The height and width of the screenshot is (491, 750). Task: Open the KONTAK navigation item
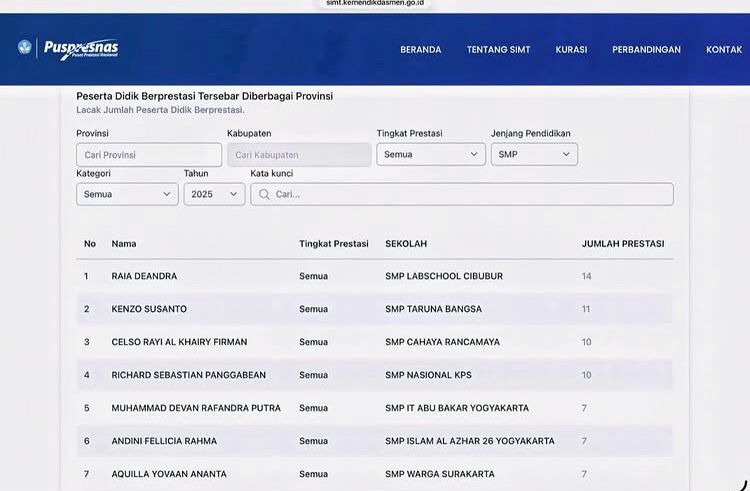click(x=723, y=50)
